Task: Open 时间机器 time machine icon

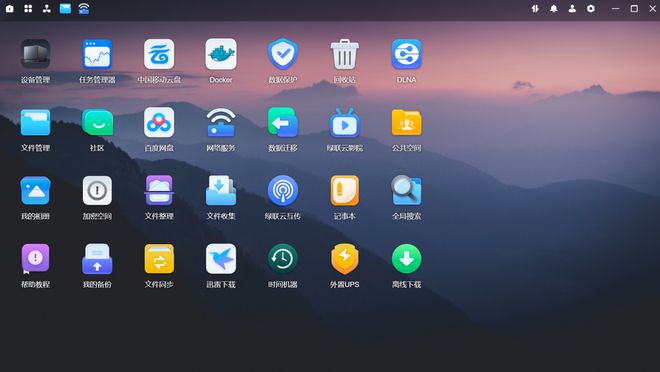Action: [x=283, y=259]
